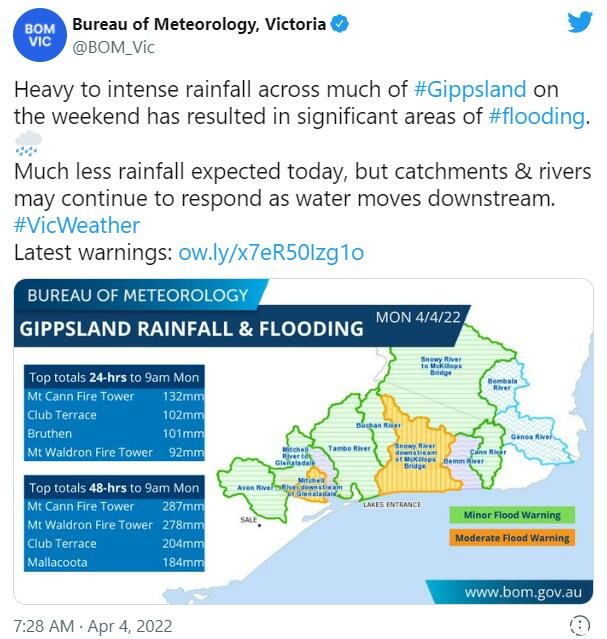Click the Twitter bird logo

coord(580,22)
